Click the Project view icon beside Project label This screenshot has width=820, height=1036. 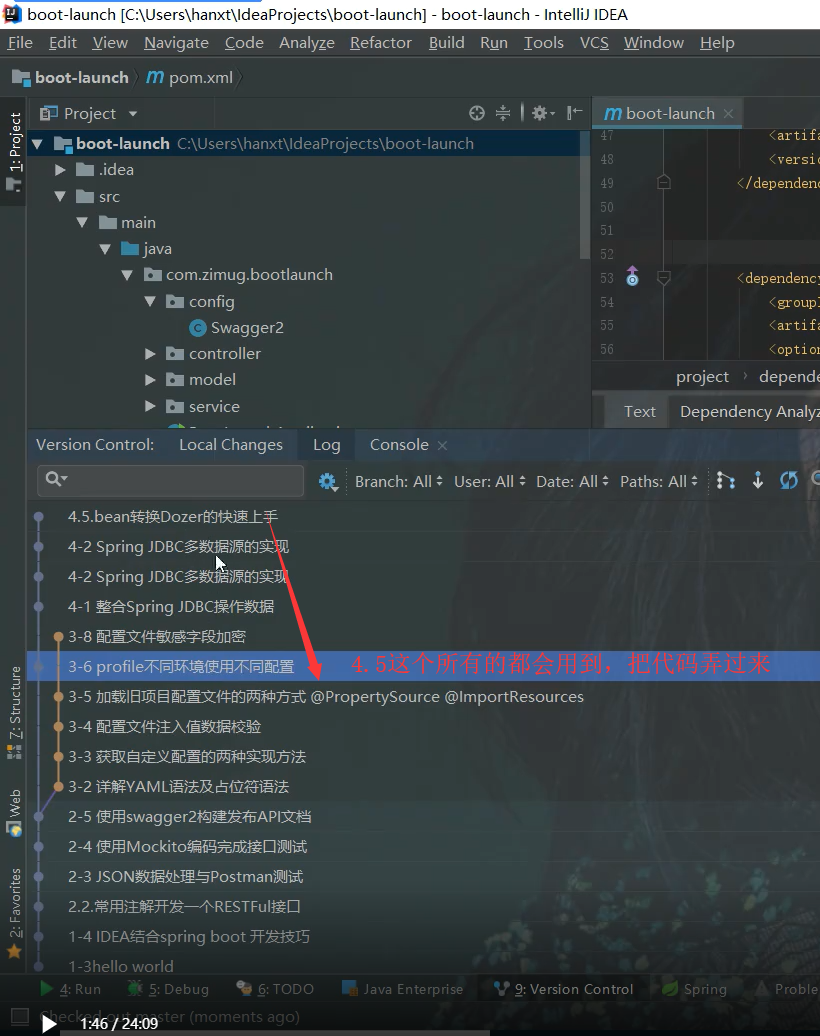[x=48, y=114]
